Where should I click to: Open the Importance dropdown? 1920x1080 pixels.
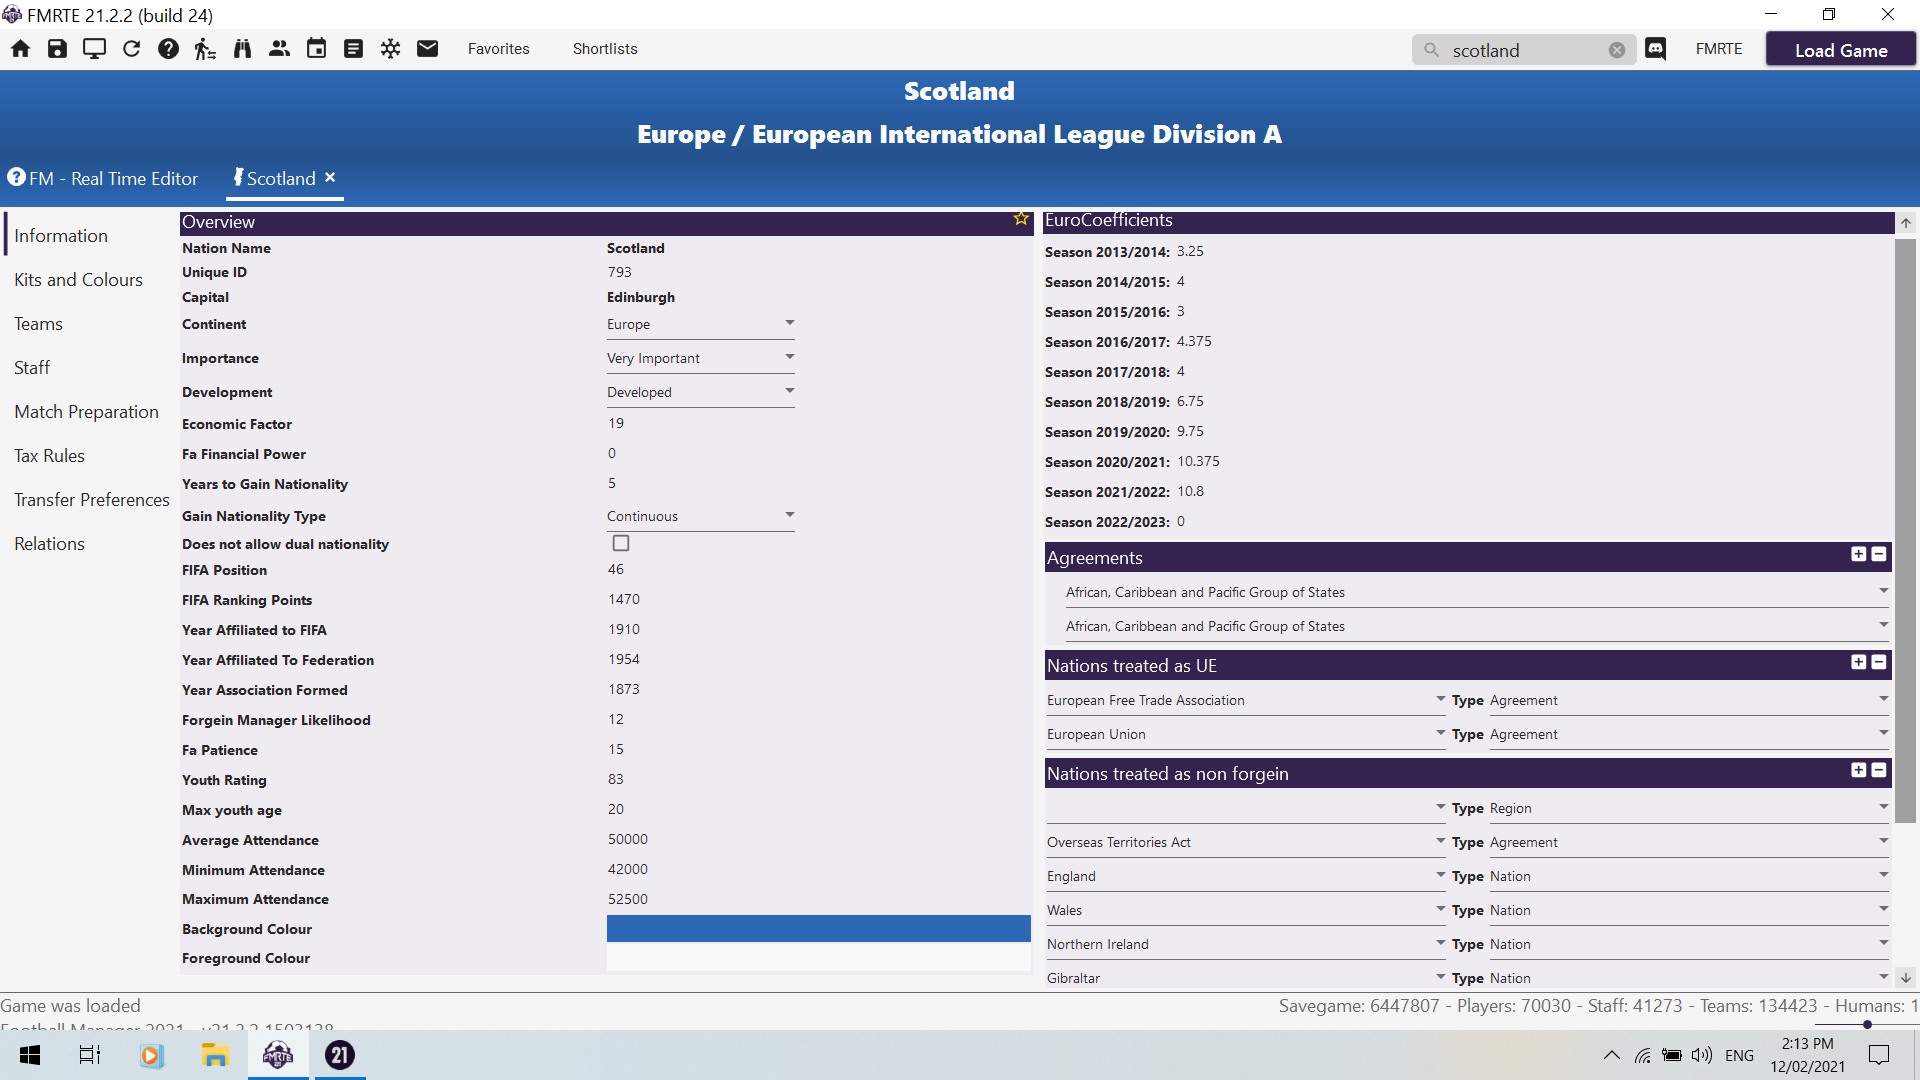pyautogui.click(x=700, y=358)
